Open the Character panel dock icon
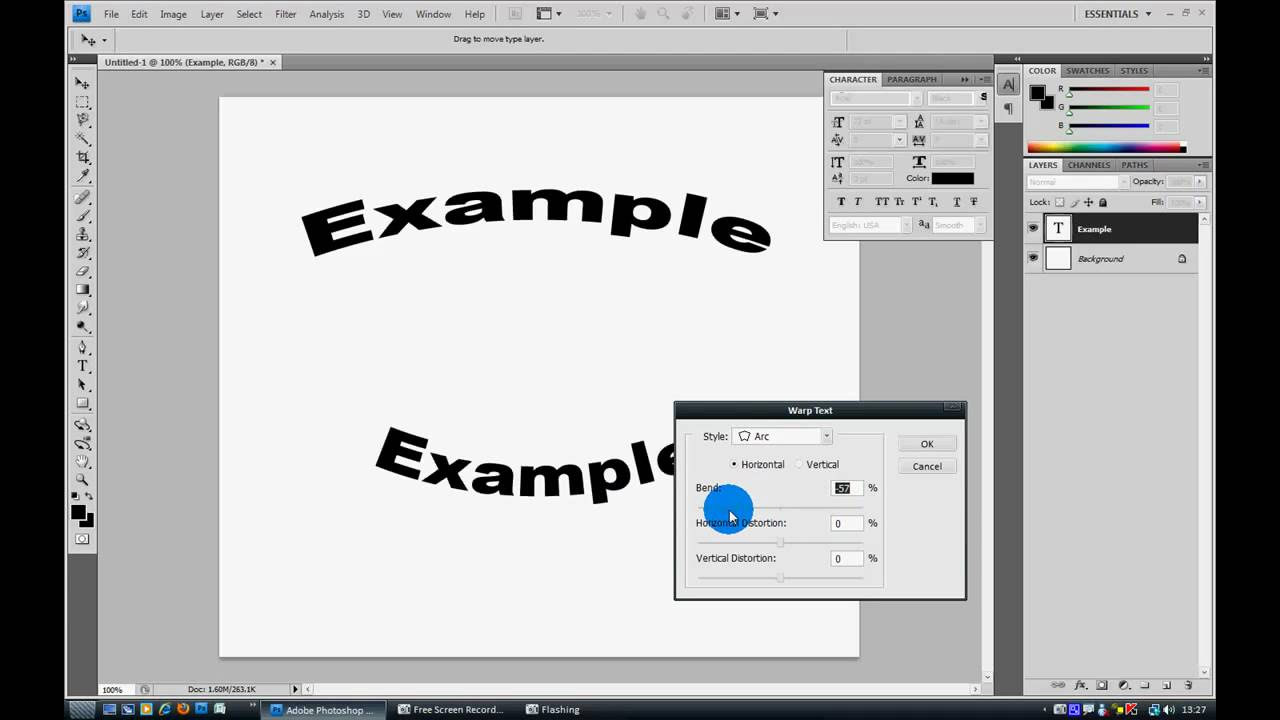Image resolution: width=1280 pixels, height=720 pixels. [1008, 85]
